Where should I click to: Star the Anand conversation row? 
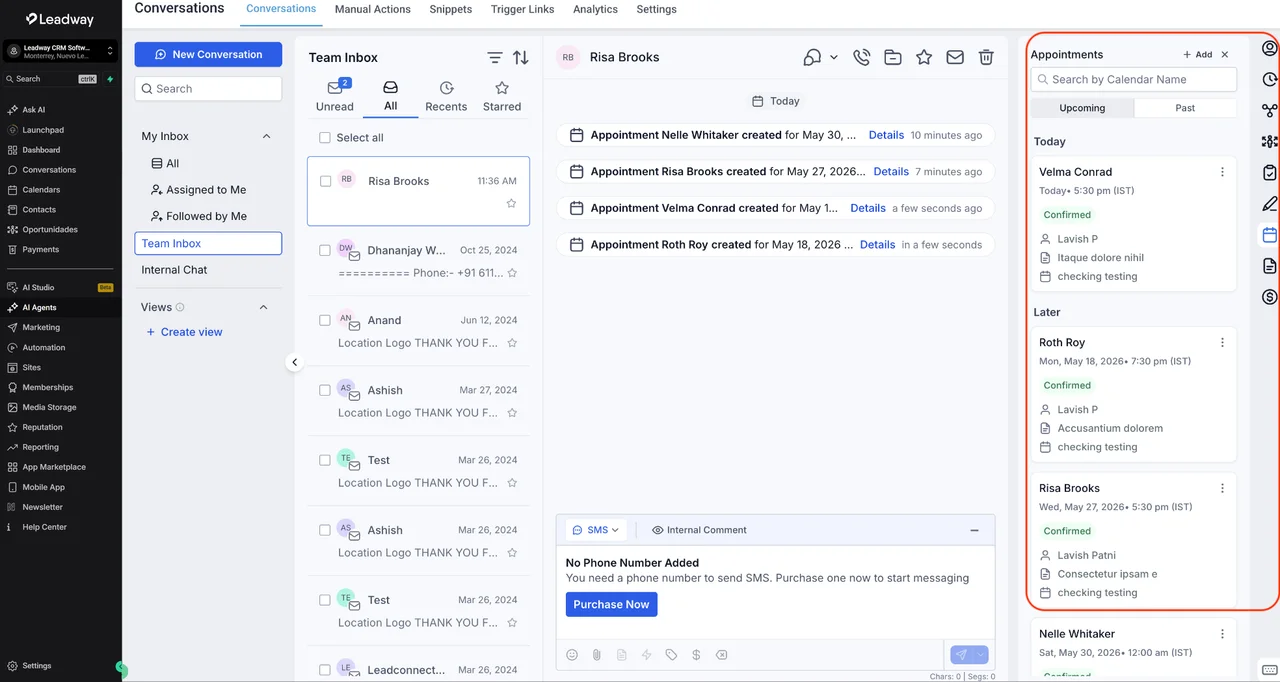(x=512, y=343)
